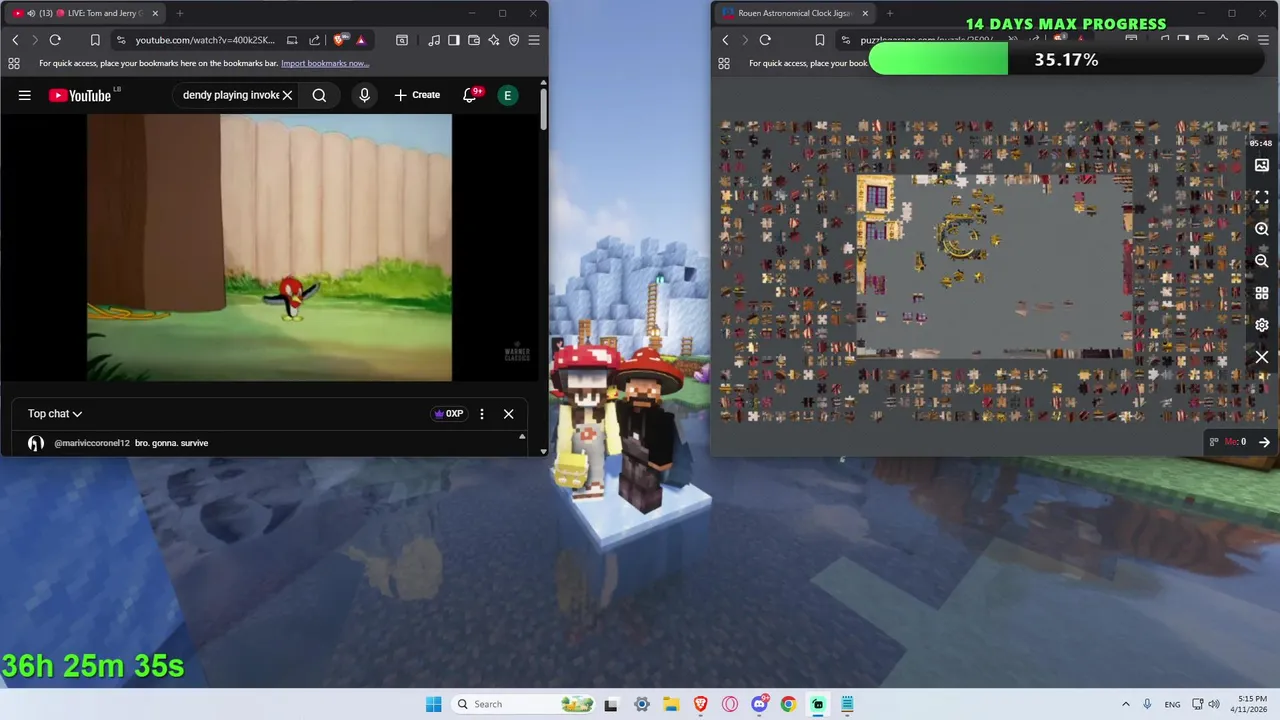Zoom out on the jigsaw puzzle

point(1262,261)
